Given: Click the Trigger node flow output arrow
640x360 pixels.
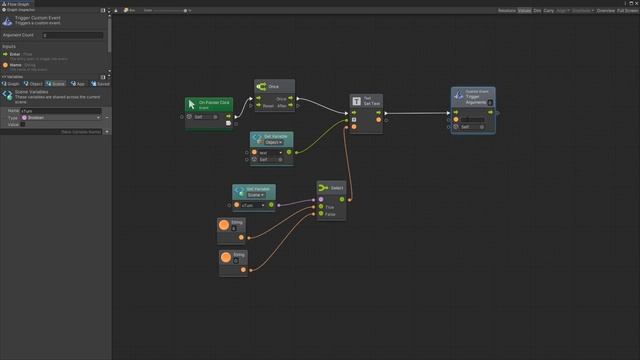Looking at the screenshot, I should click(x=490, y=112).
